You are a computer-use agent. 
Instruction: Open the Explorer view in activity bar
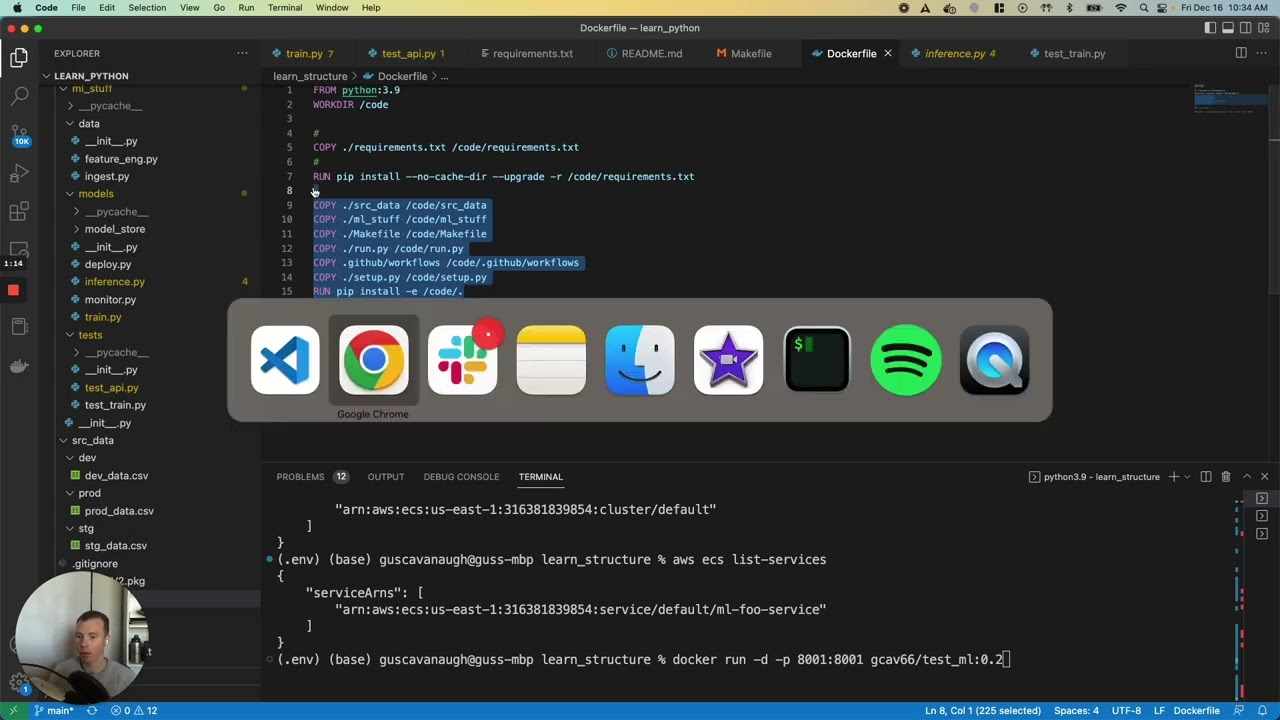(19, 58)
